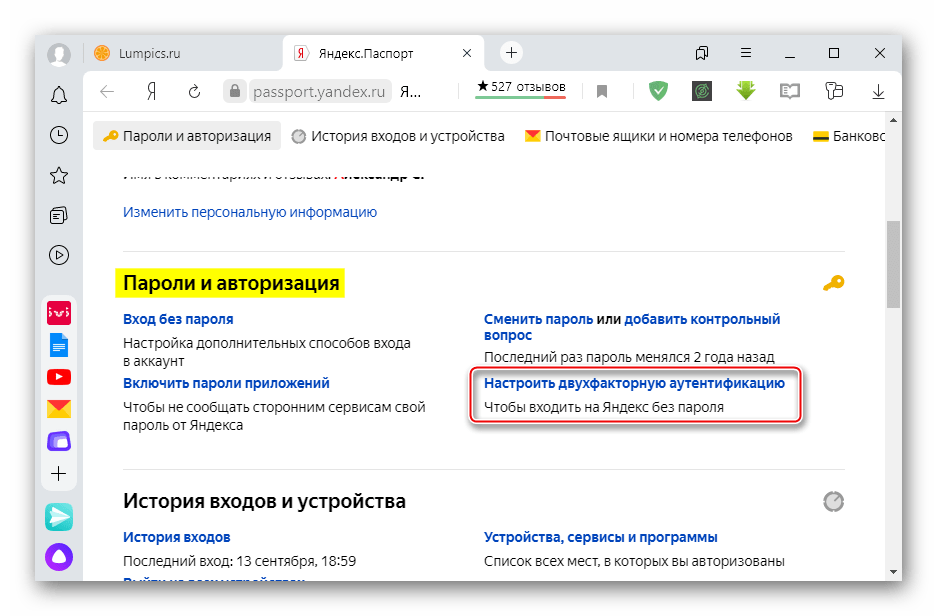
Task: Bookmark this page
Action: pos(602,91)
